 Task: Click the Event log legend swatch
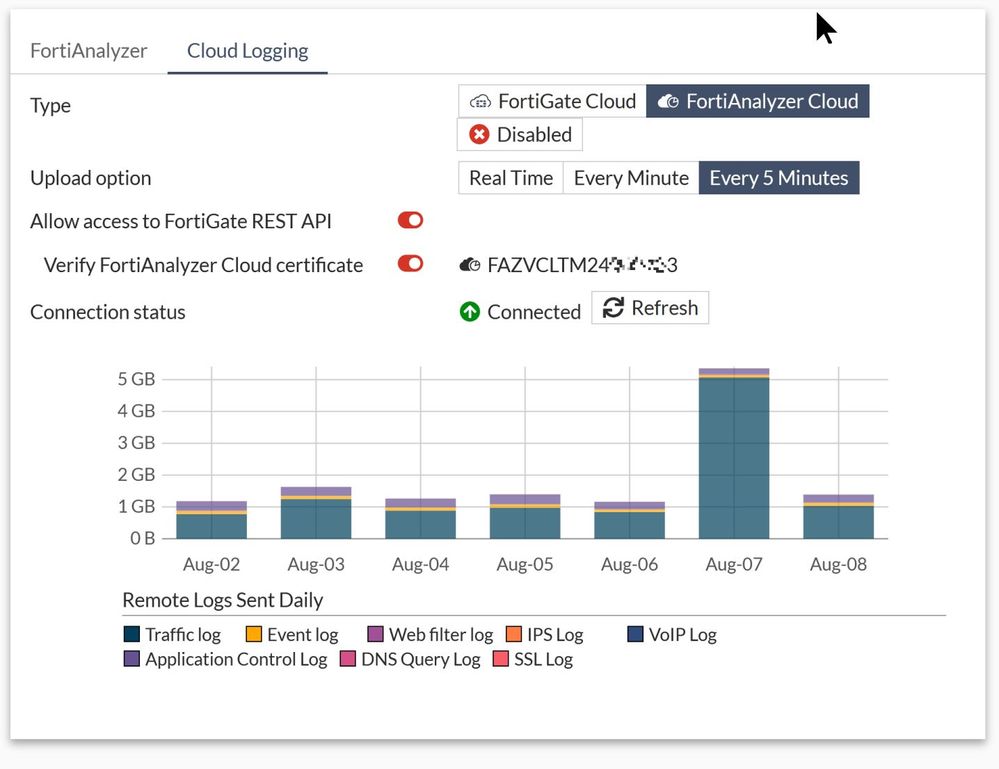pyautogui.click(x=254, y=635)
